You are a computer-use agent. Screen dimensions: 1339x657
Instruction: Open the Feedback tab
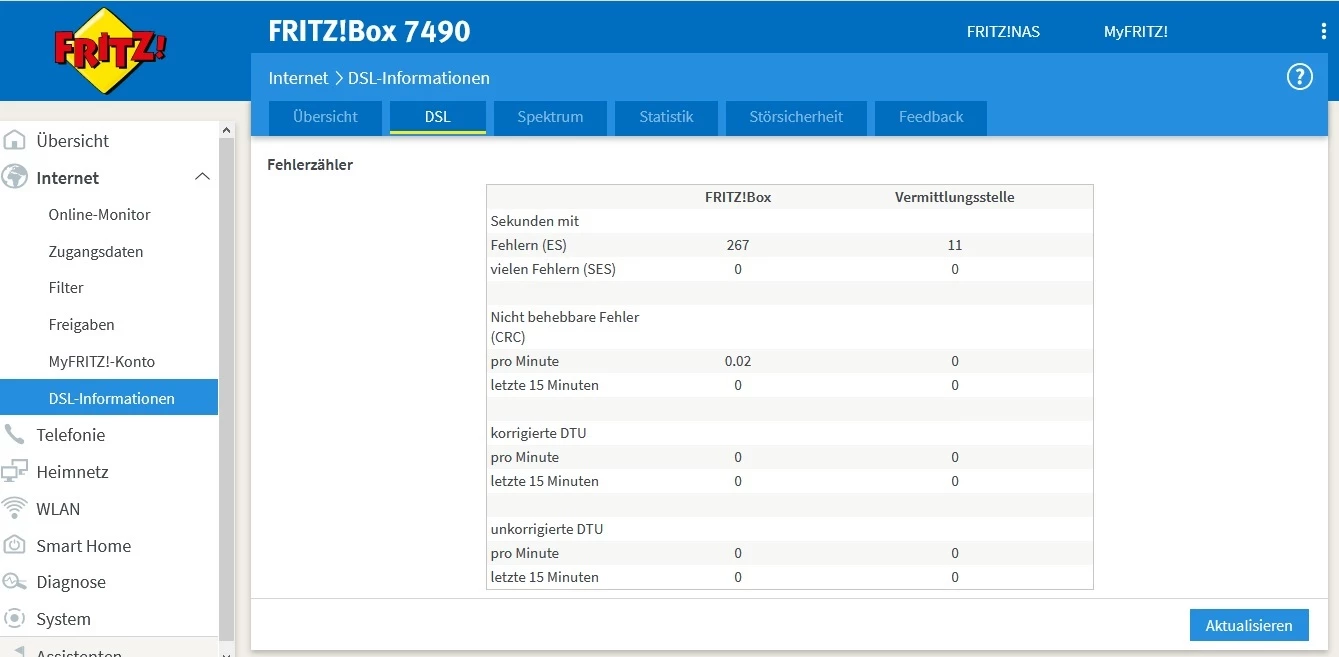tap(931, 117)
